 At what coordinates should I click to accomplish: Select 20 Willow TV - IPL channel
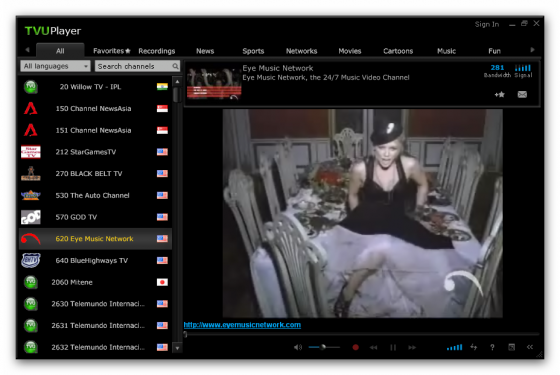(95, 87)
